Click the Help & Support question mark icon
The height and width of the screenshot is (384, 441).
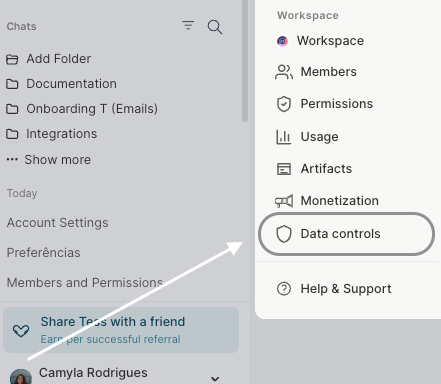pos(284,289)
